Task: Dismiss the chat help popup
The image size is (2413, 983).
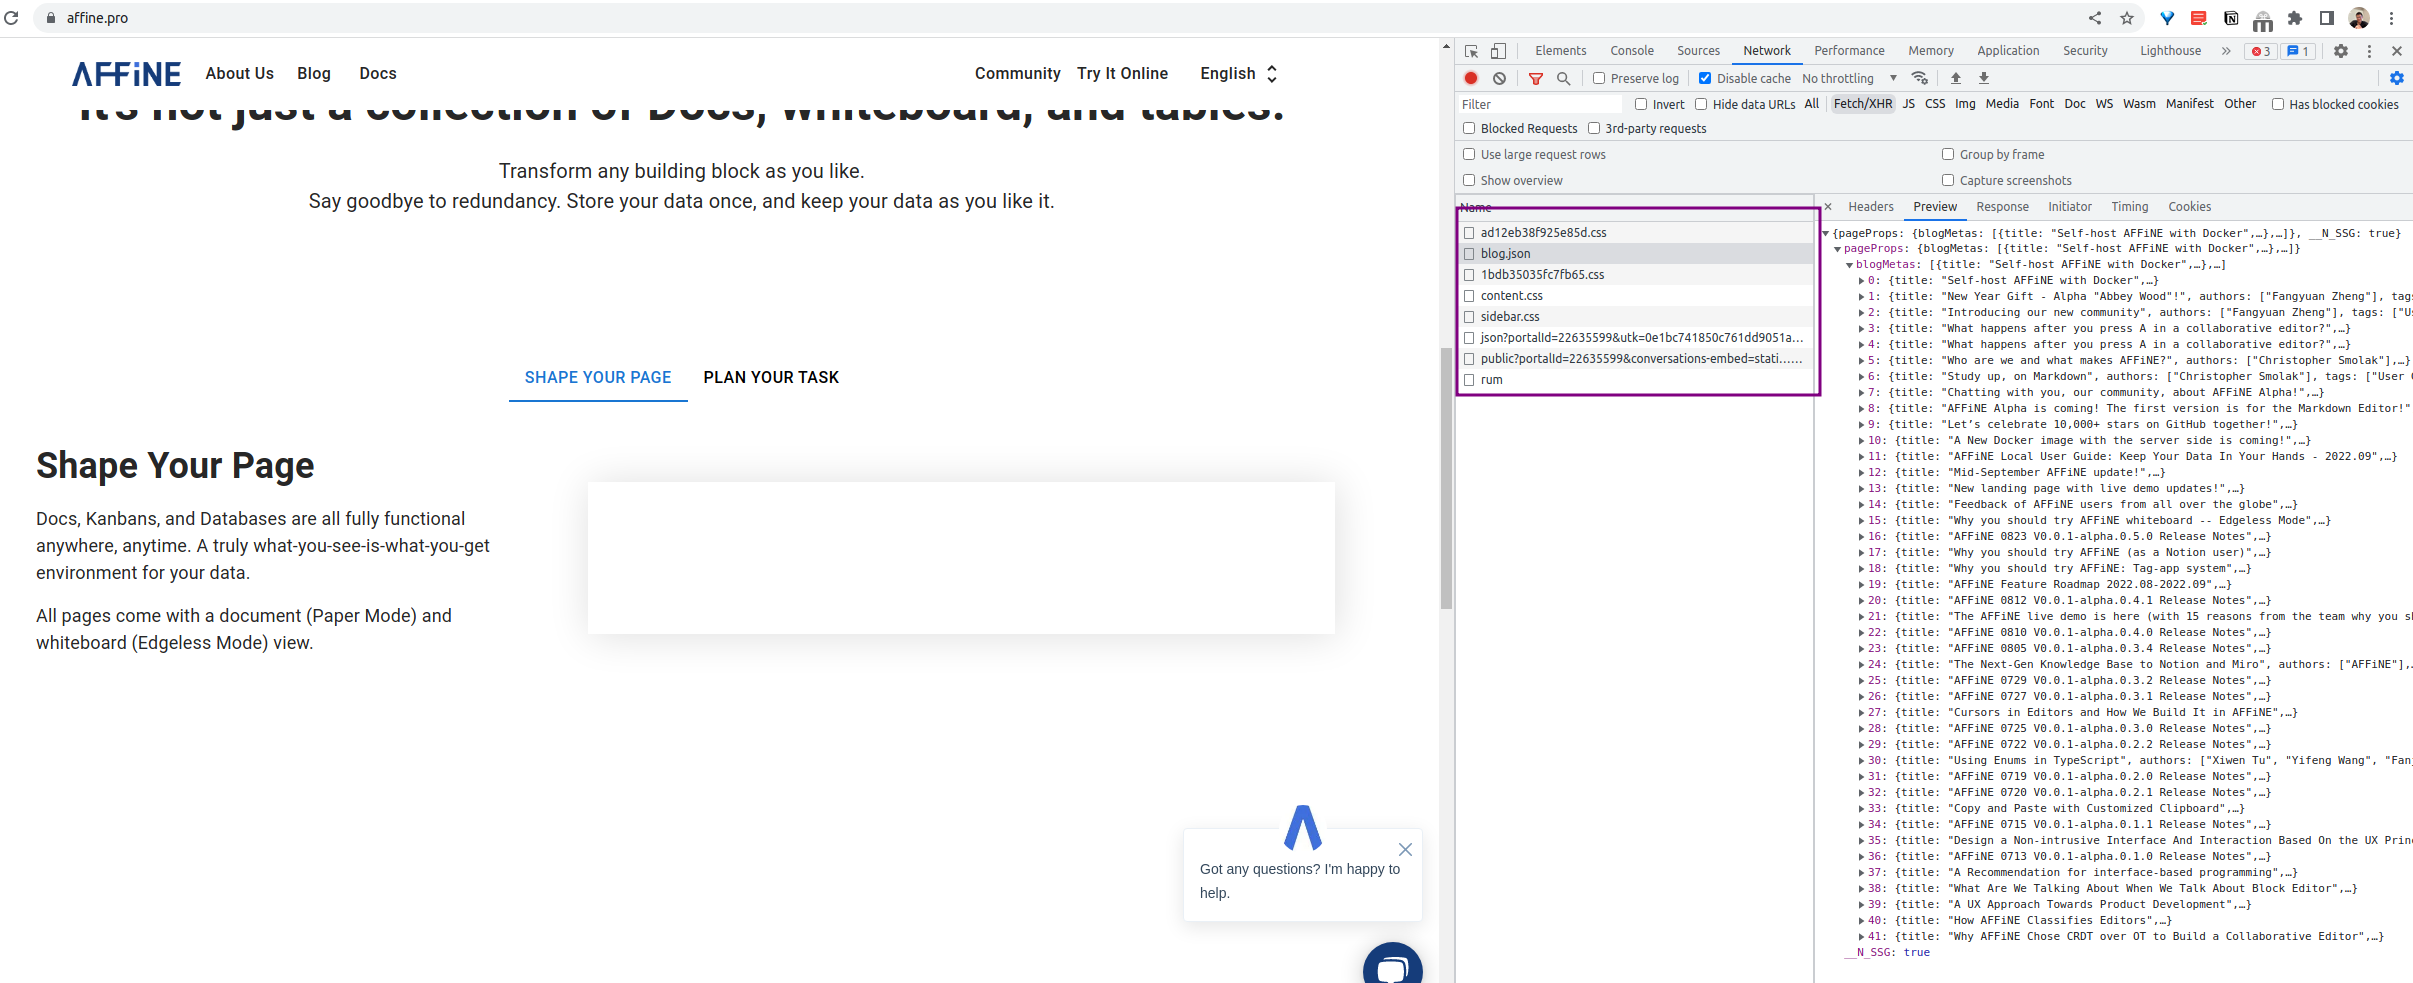Action: click(1405, 850)
